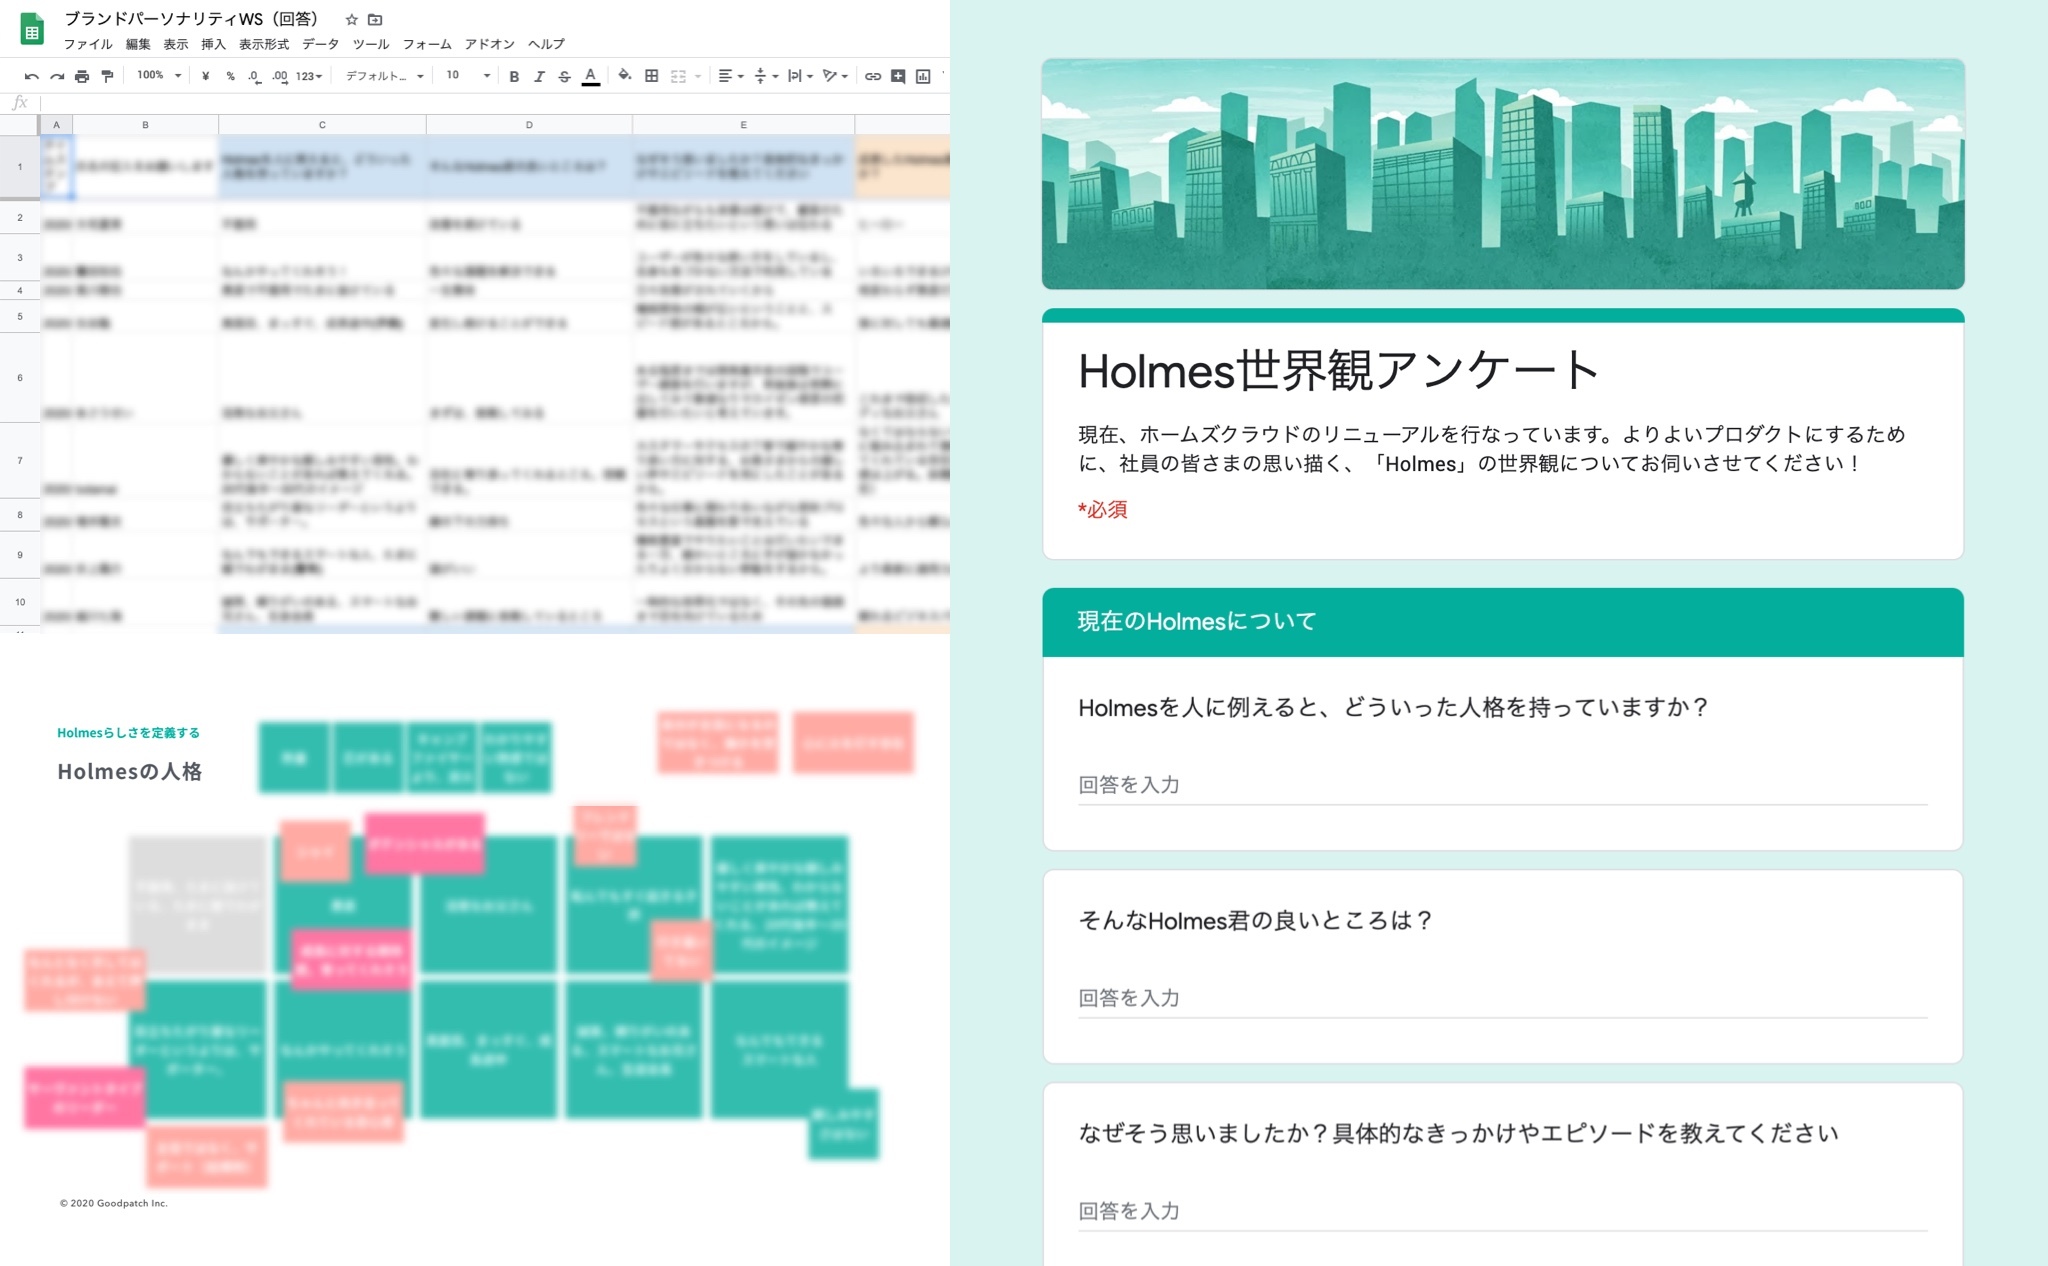Select column B header
The height and width of the screenshot is (1266, 2048).
145,125
